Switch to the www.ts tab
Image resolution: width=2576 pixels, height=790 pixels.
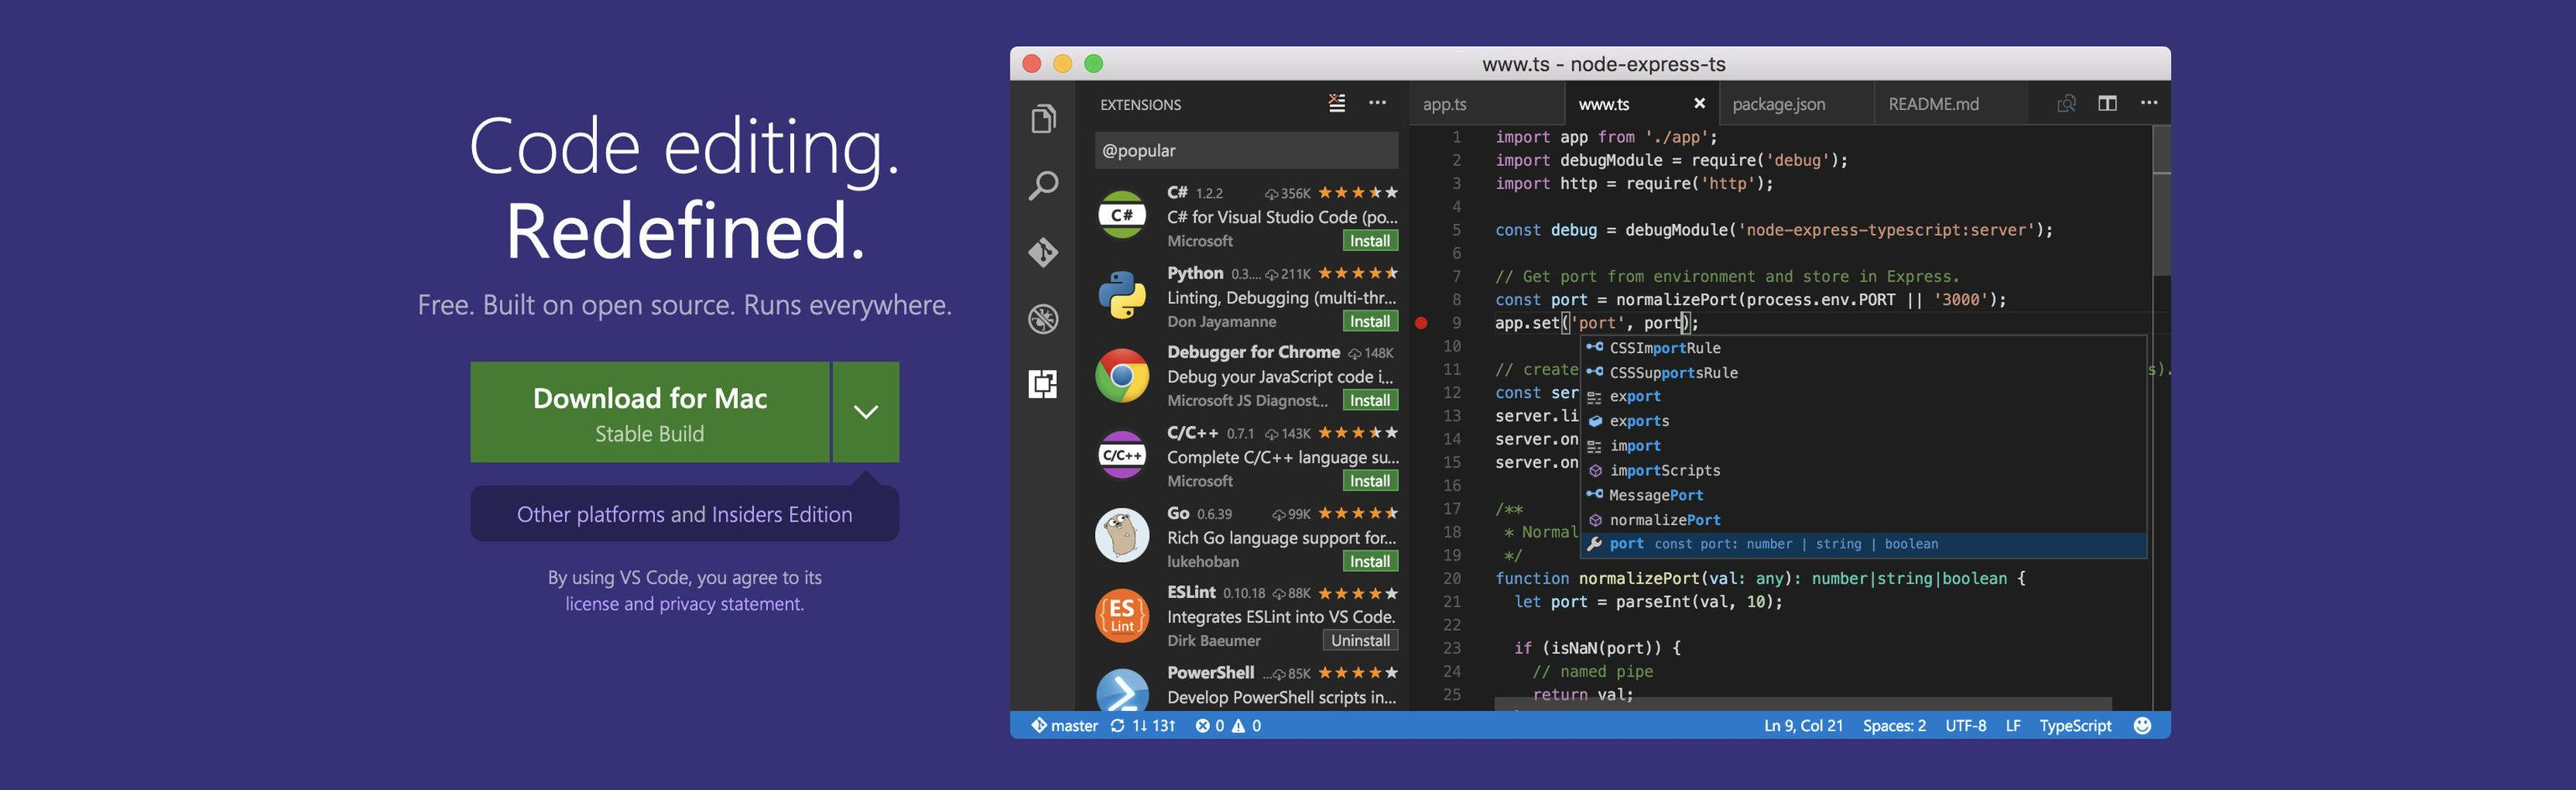tap(1603, 104)
